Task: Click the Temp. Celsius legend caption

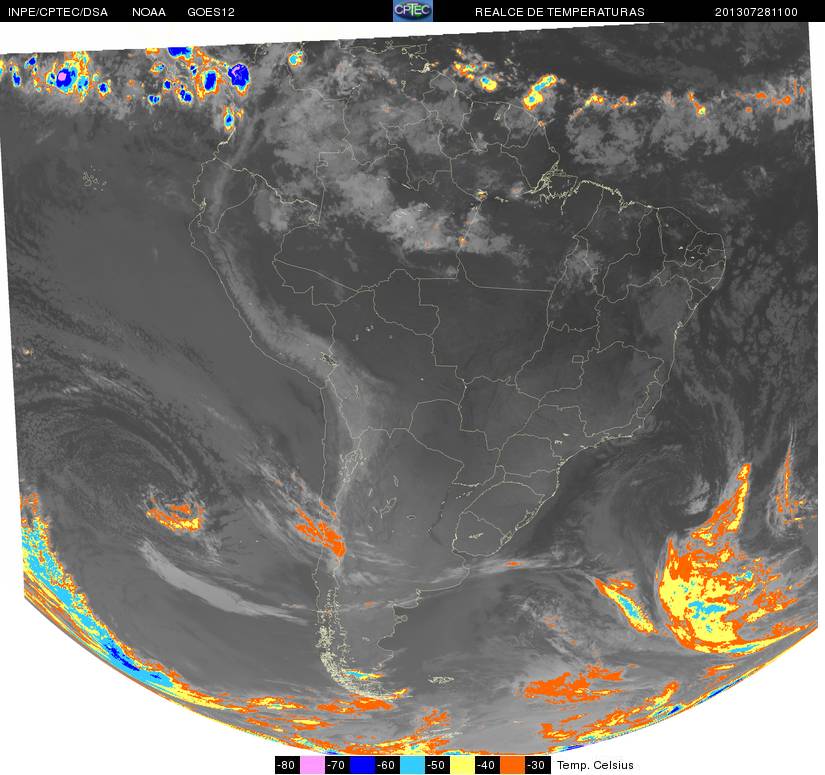Action: (x=596, y=765)
